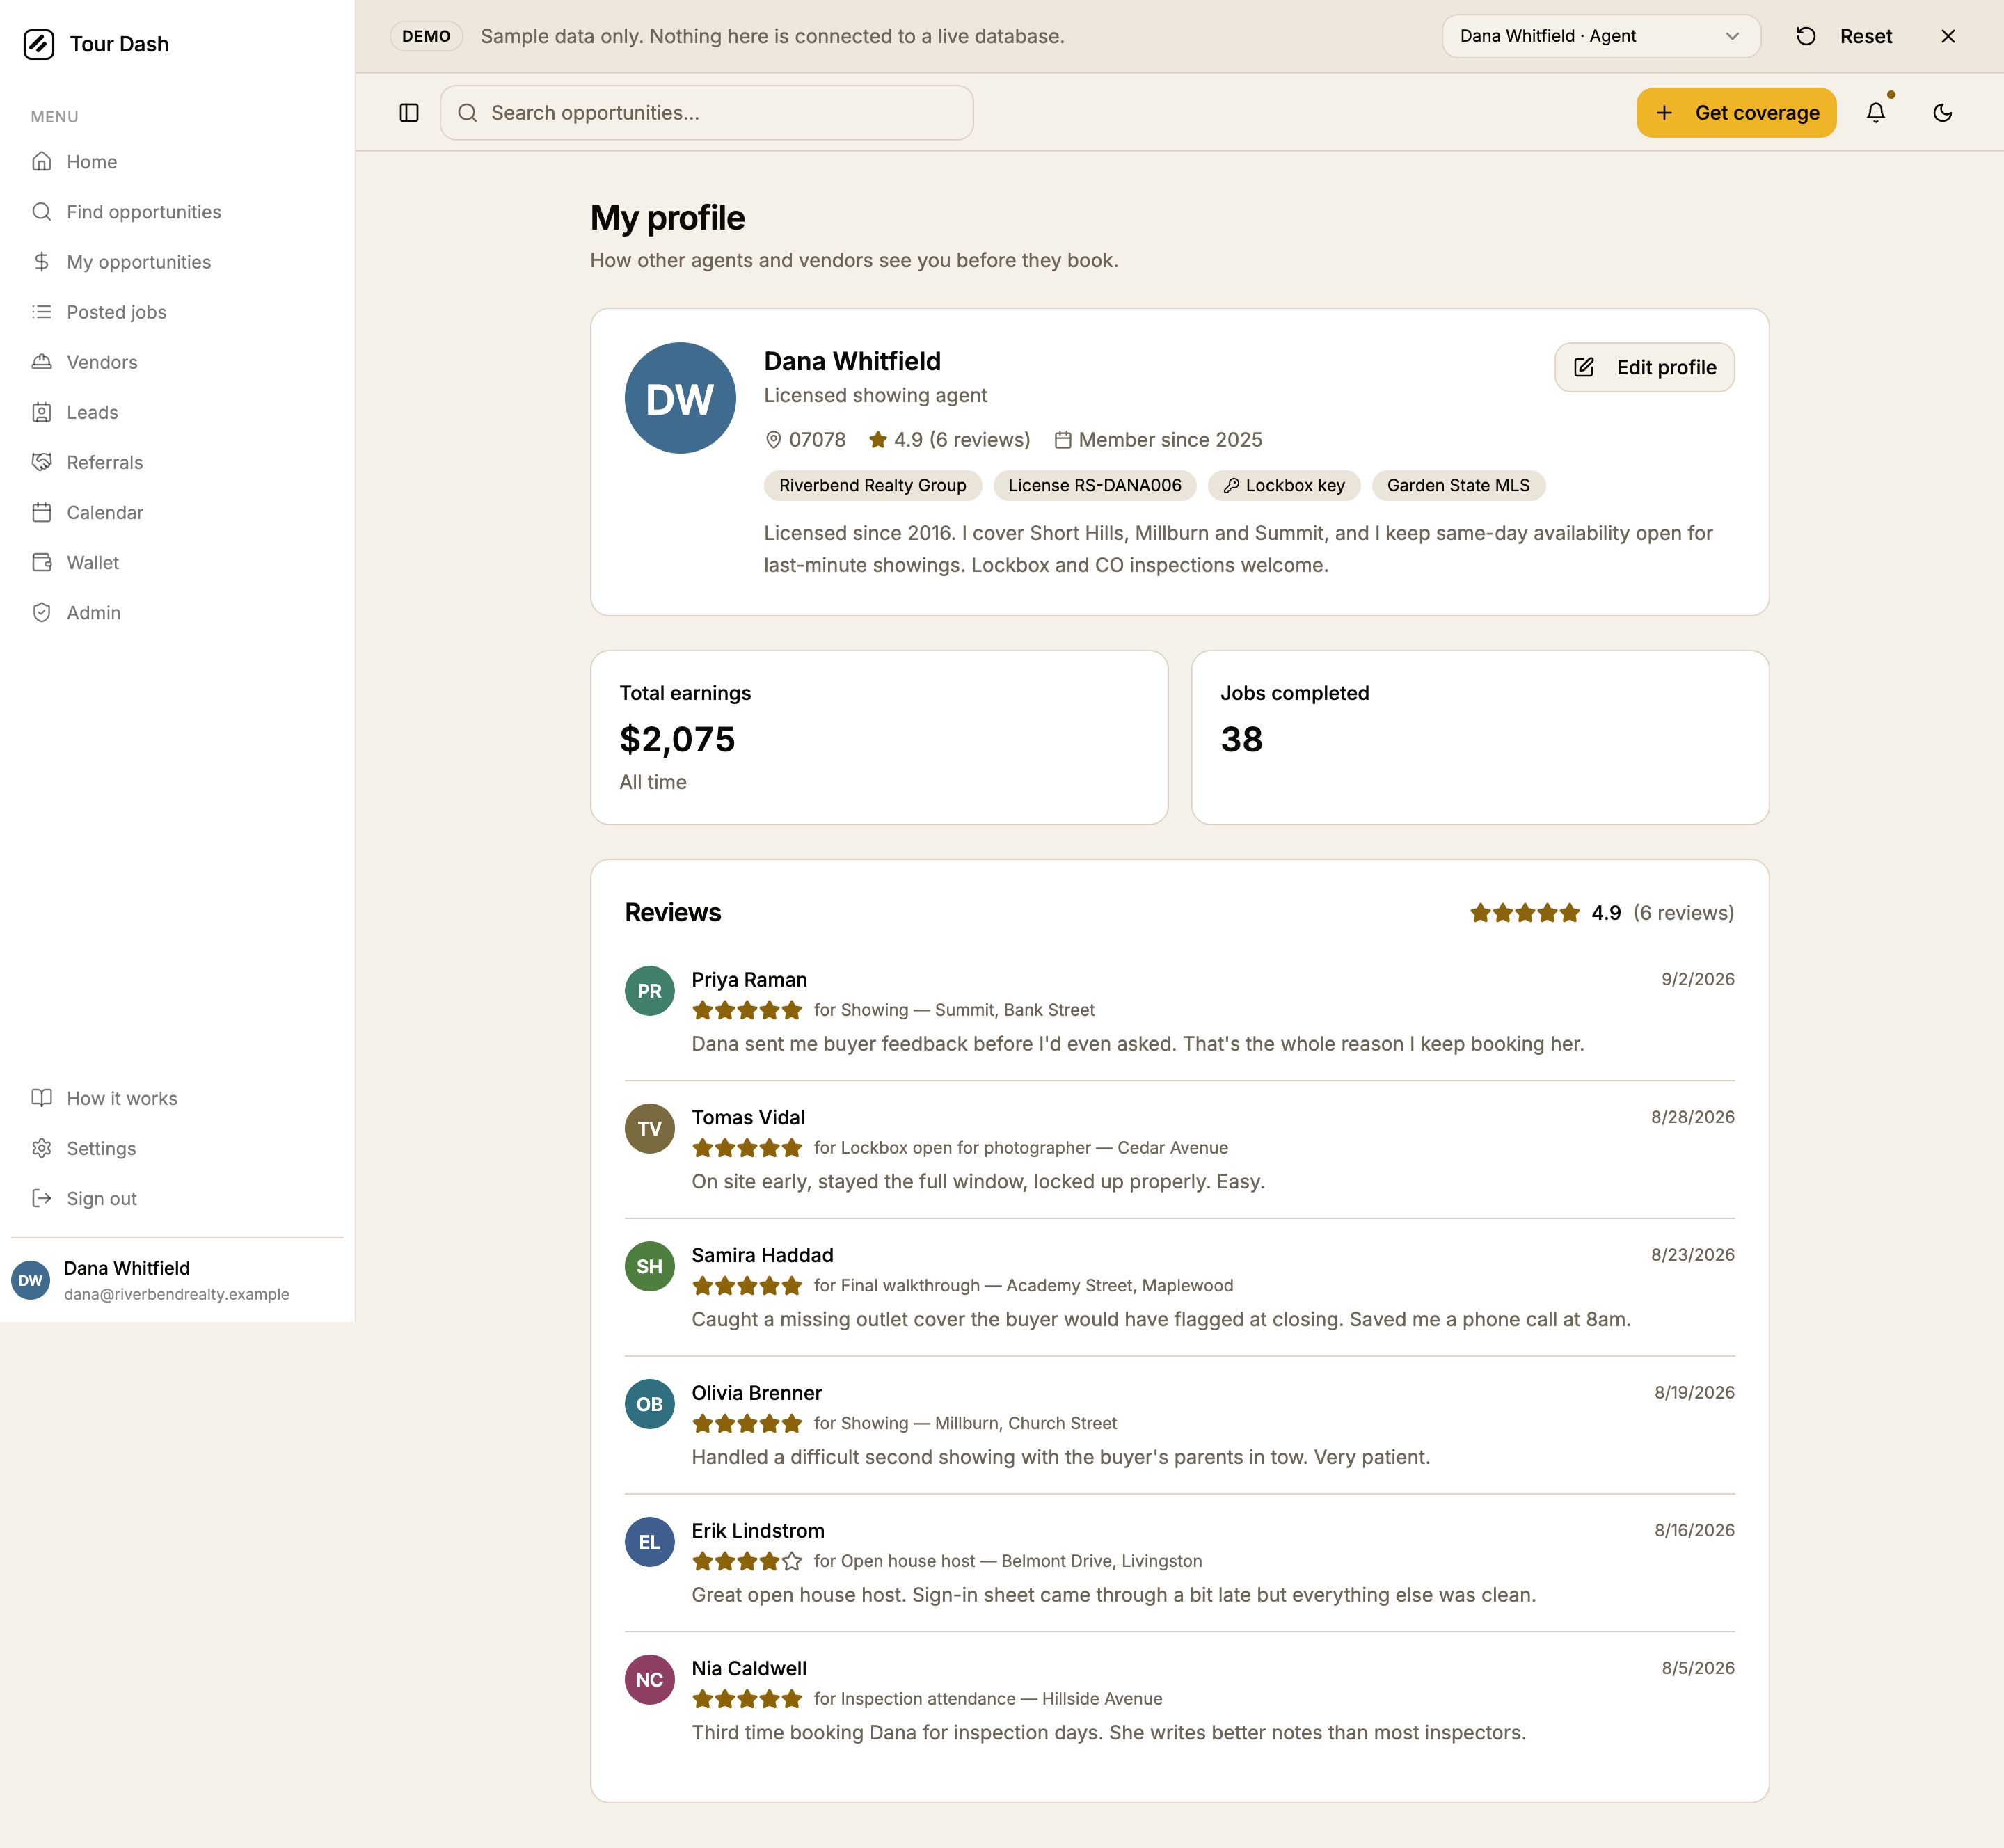Screen dimensions: 2004x1848
Task: Click Tomas Vidal's TV avatar
Action: [649, 1129]
